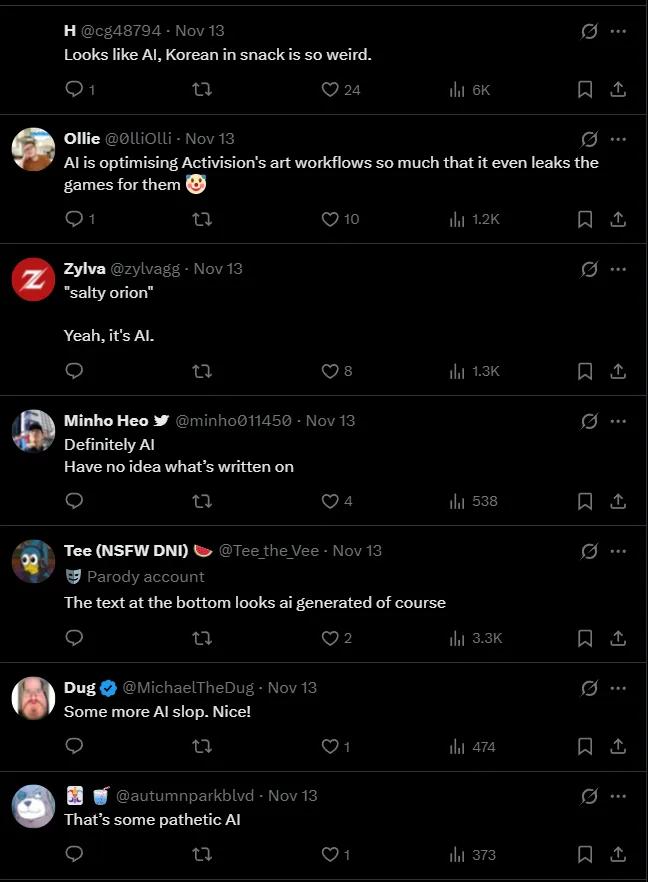This screenshot has height=882, width=648.
Task: Open the Nov 13 timestamp on Tee's tweet
Action: point(357,550)
